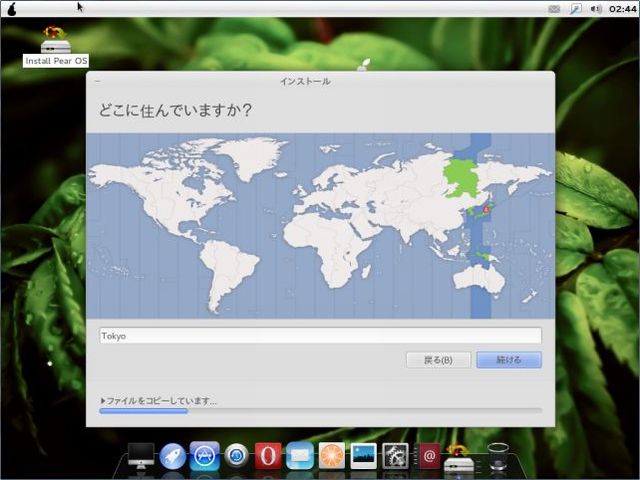Click the Install Pear OS desktop icon
The width and height of the screenshot is (640, 480).
56,47
